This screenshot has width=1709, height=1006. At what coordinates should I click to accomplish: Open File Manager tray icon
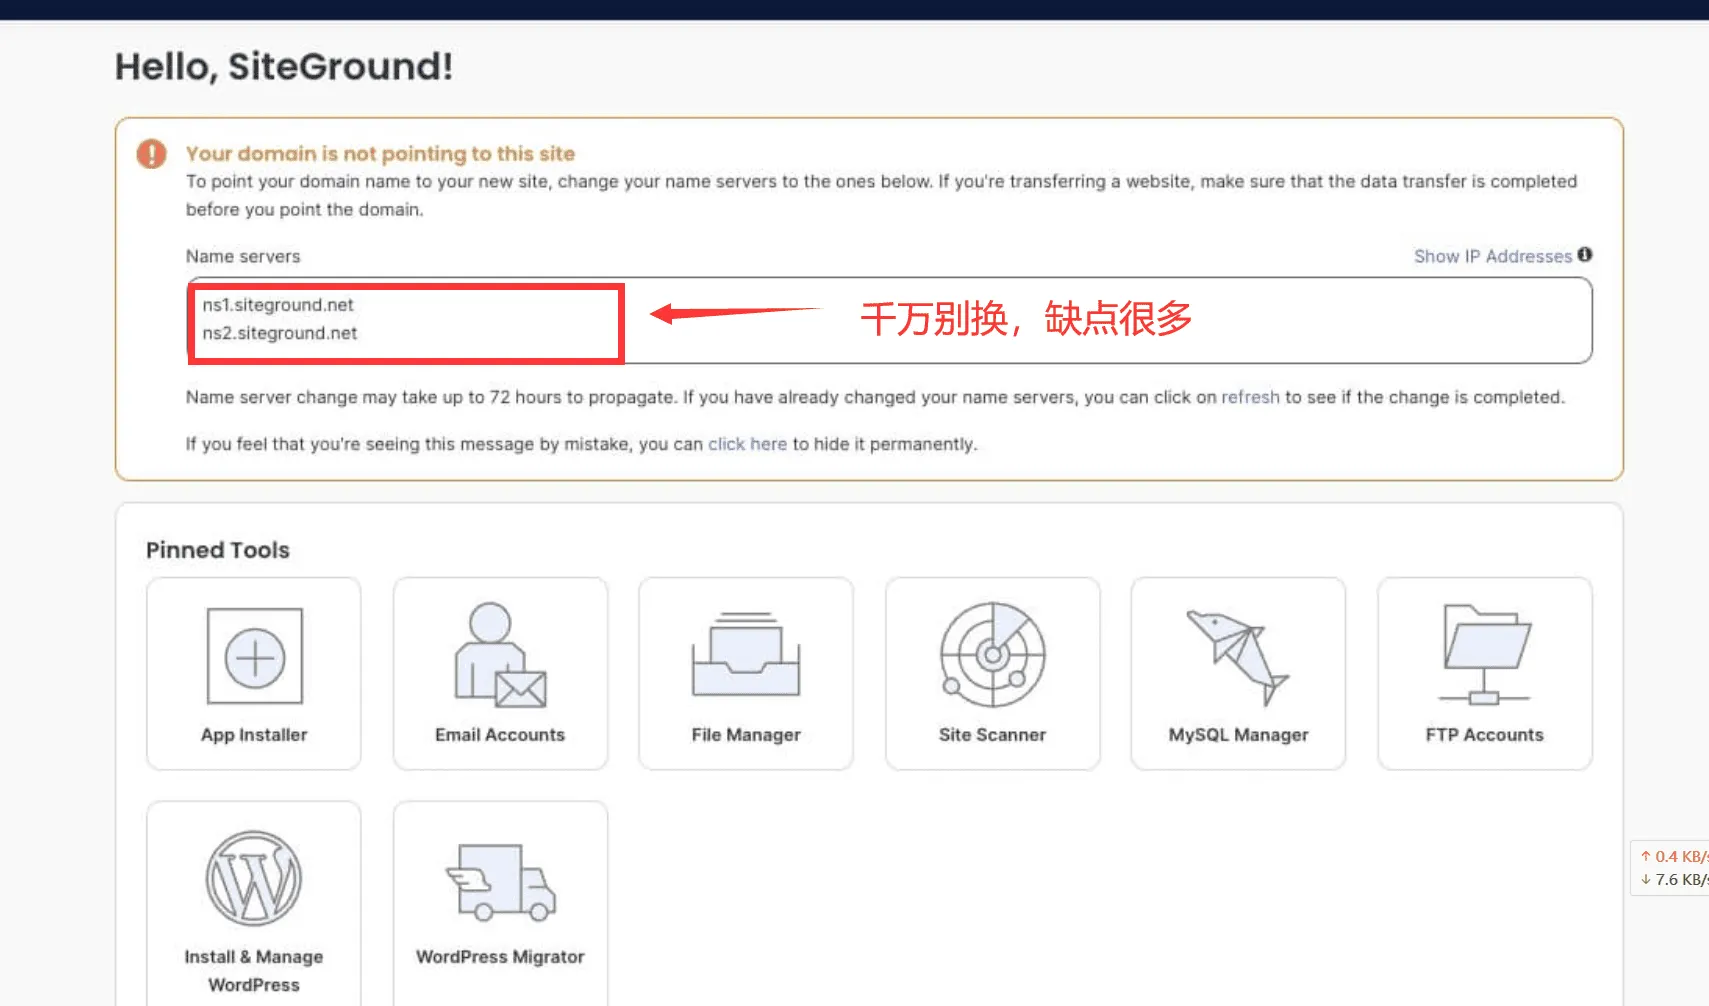pyautogui.click(x=745, y=654)
